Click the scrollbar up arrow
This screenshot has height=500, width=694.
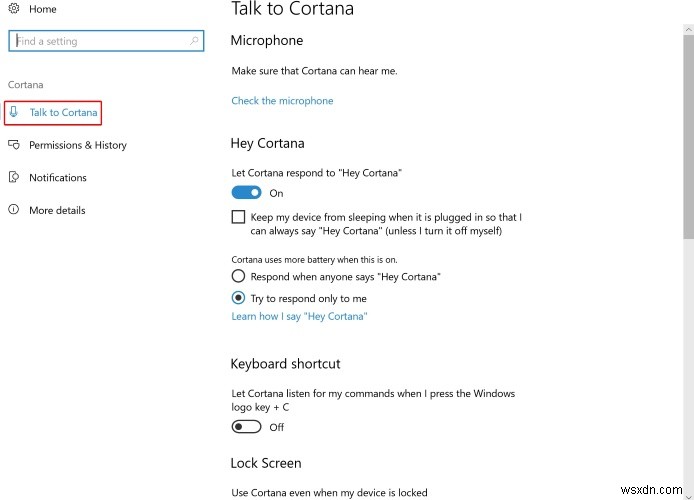(688, 30)
